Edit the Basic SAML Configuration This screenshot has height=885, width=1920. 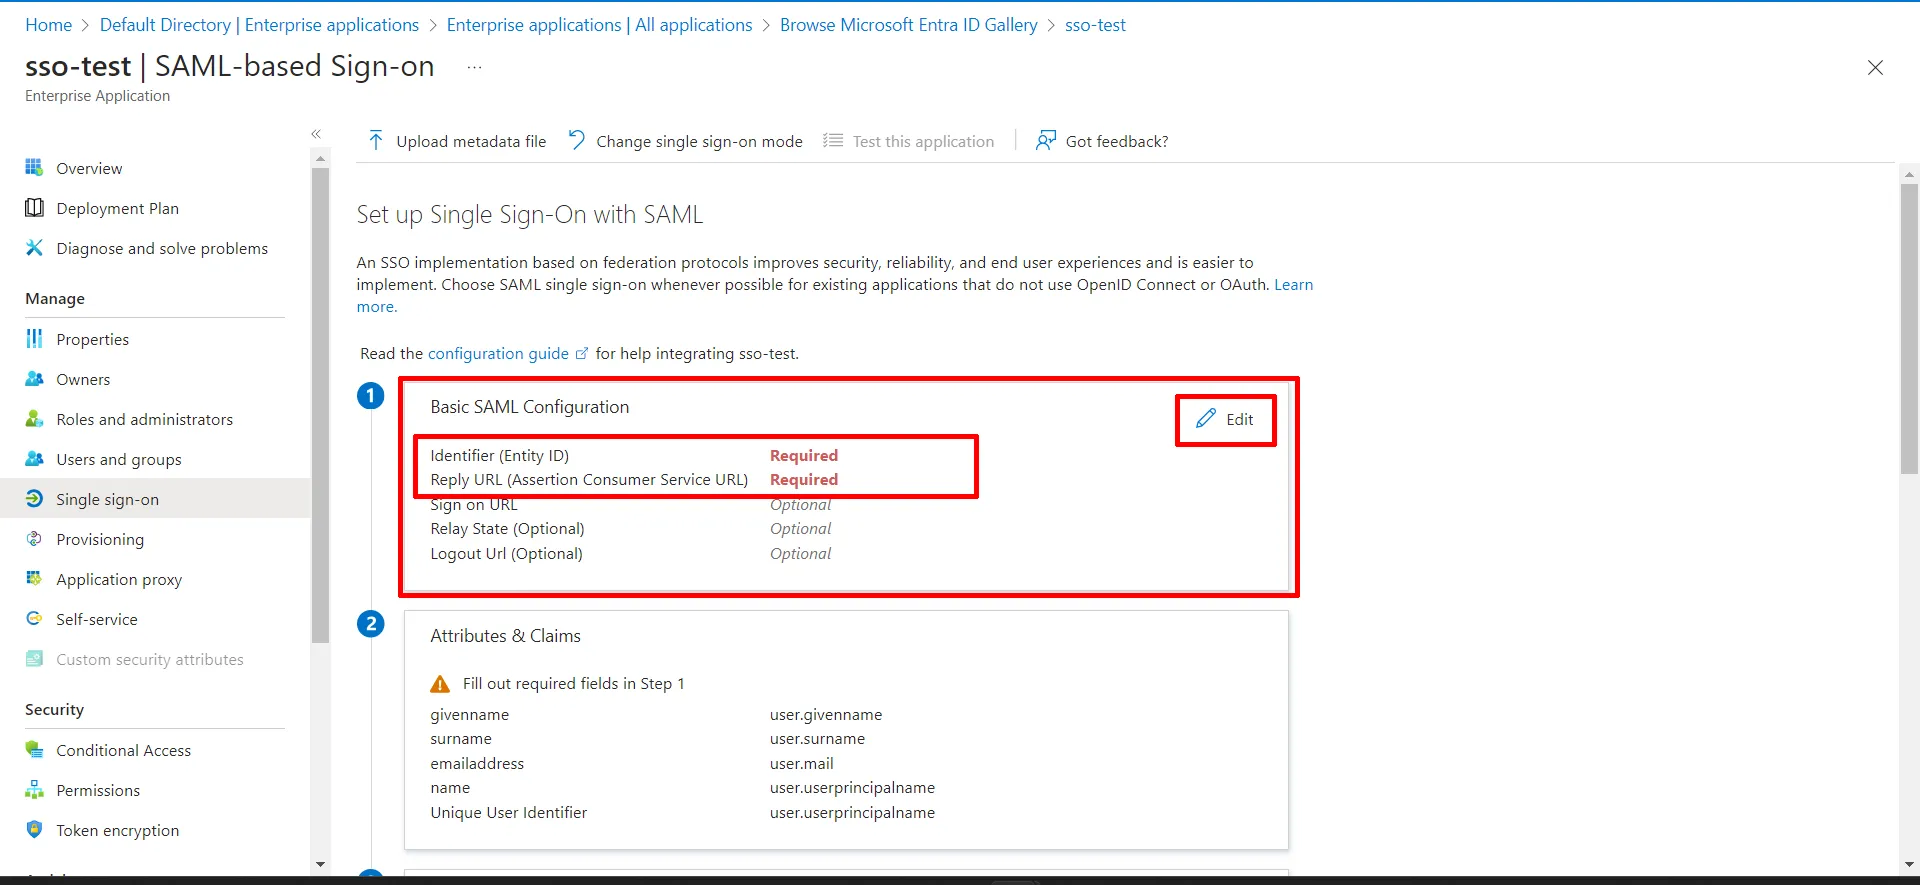(1225, 419)
